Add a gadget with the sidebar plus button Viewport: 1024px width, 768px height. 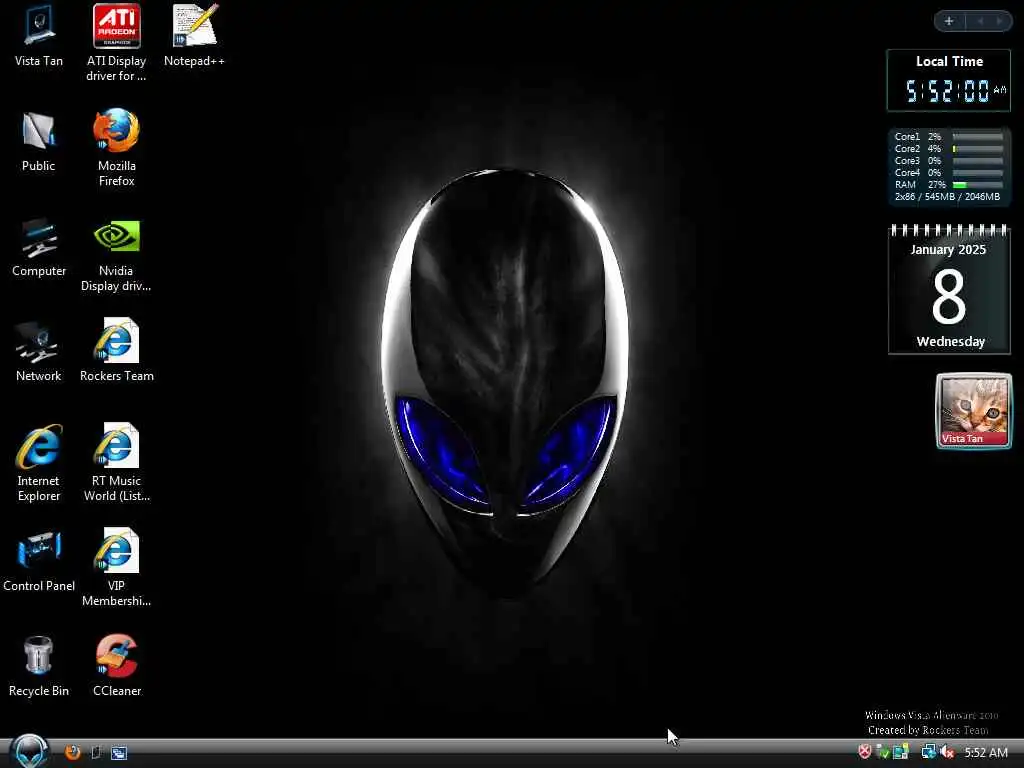pos(949,21)
